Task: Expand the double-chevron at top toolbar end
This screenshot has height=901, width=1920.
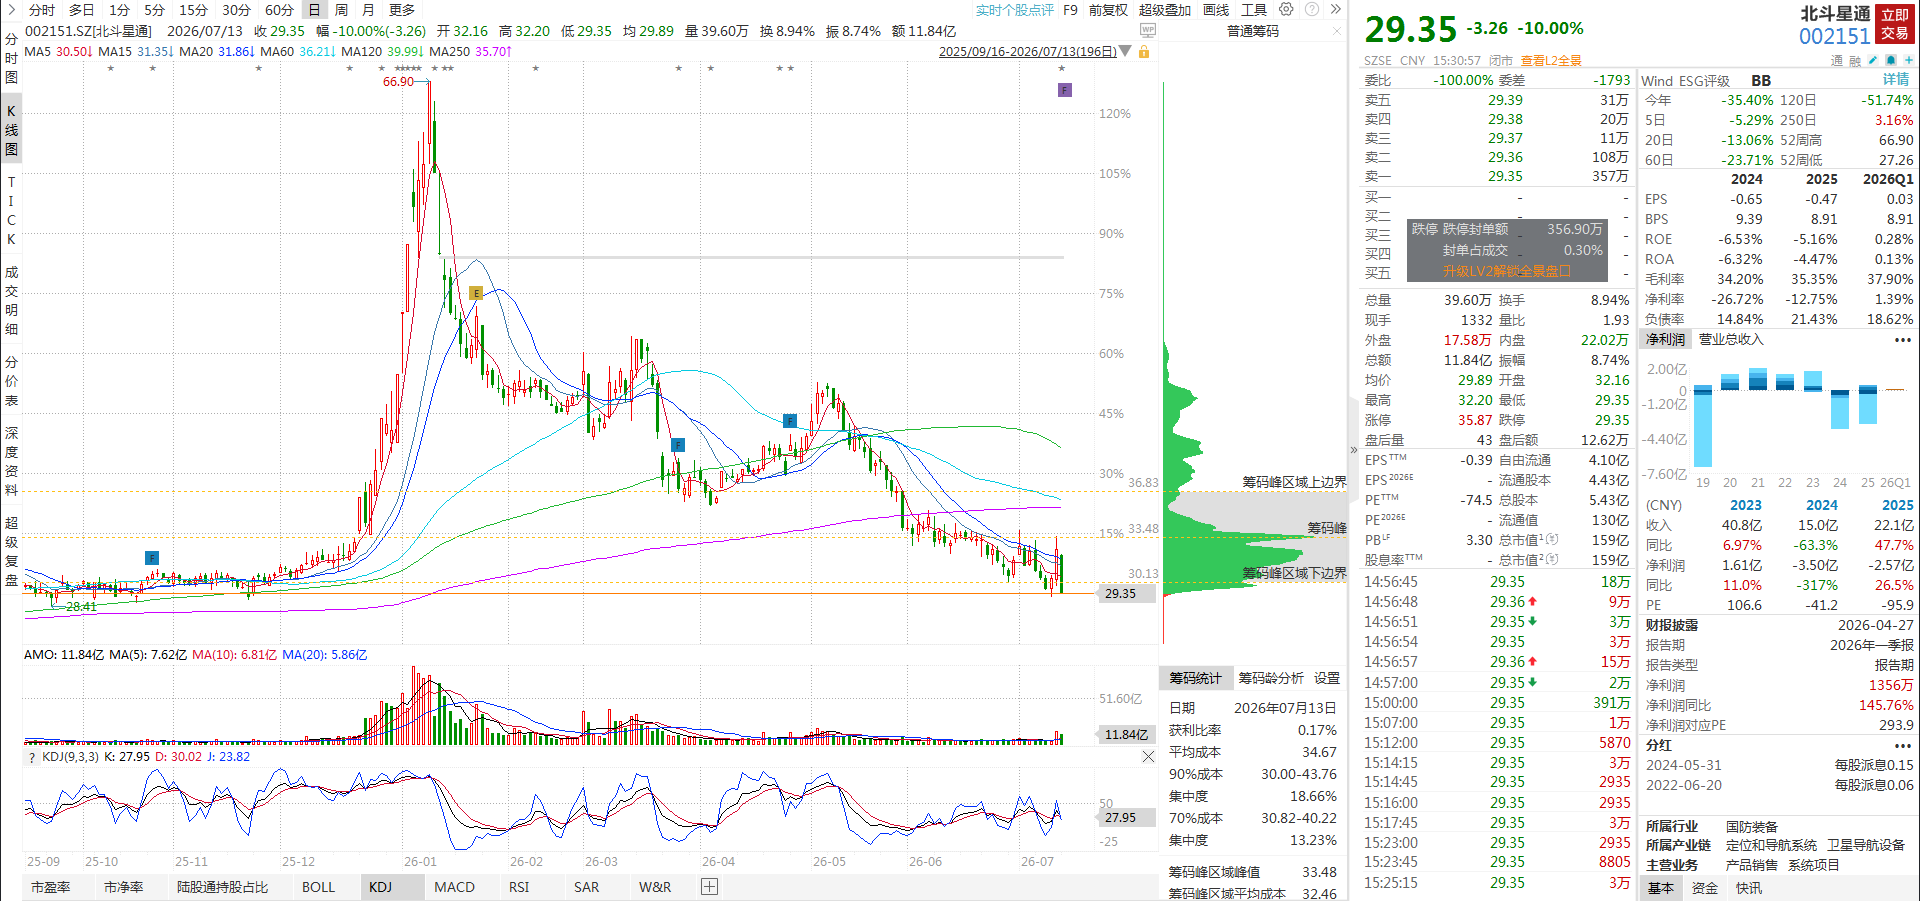Action: point(1335,9)
